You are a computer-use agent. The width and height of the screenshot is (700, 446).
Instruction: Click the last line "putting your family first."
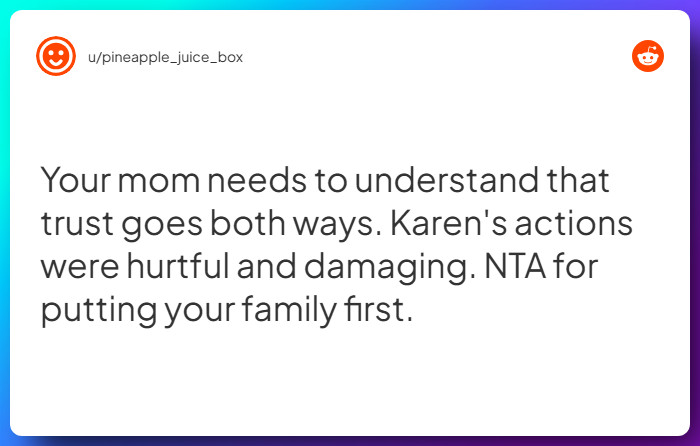(x=227, y=310)
